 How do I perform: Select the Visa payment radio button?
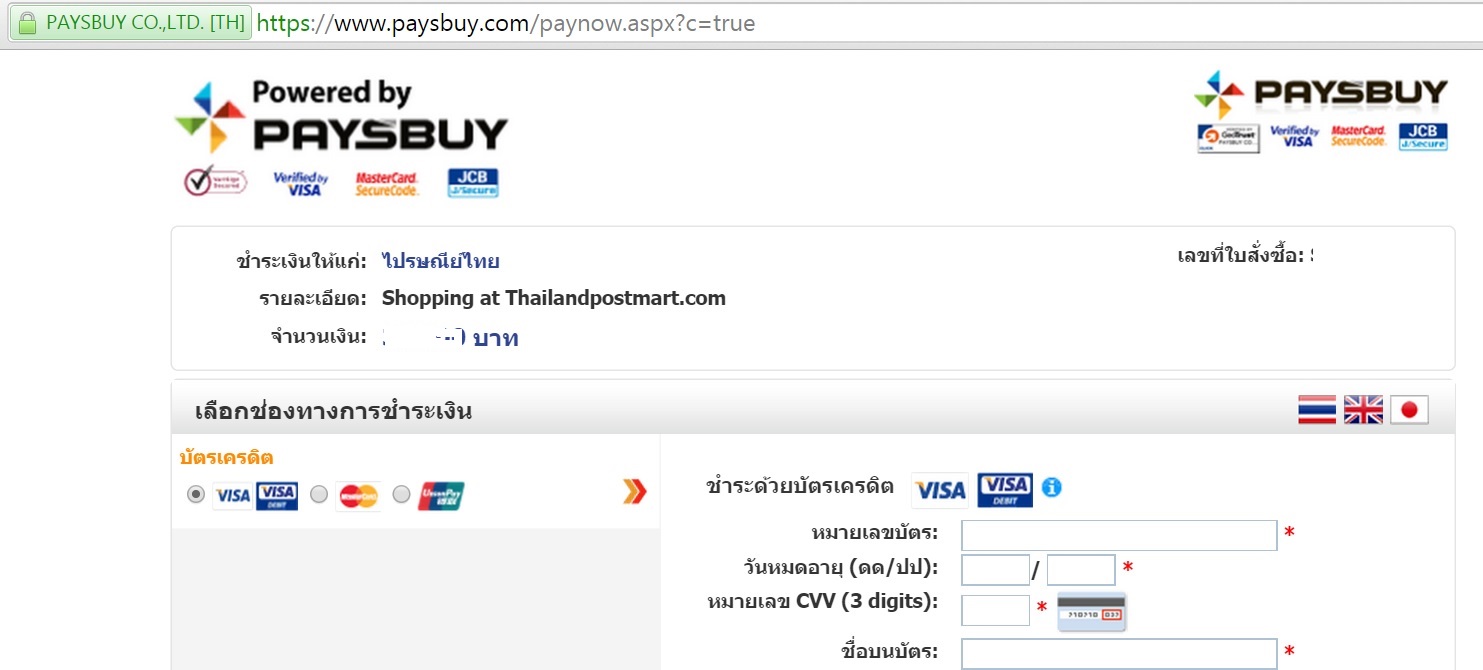coord(196,494)
